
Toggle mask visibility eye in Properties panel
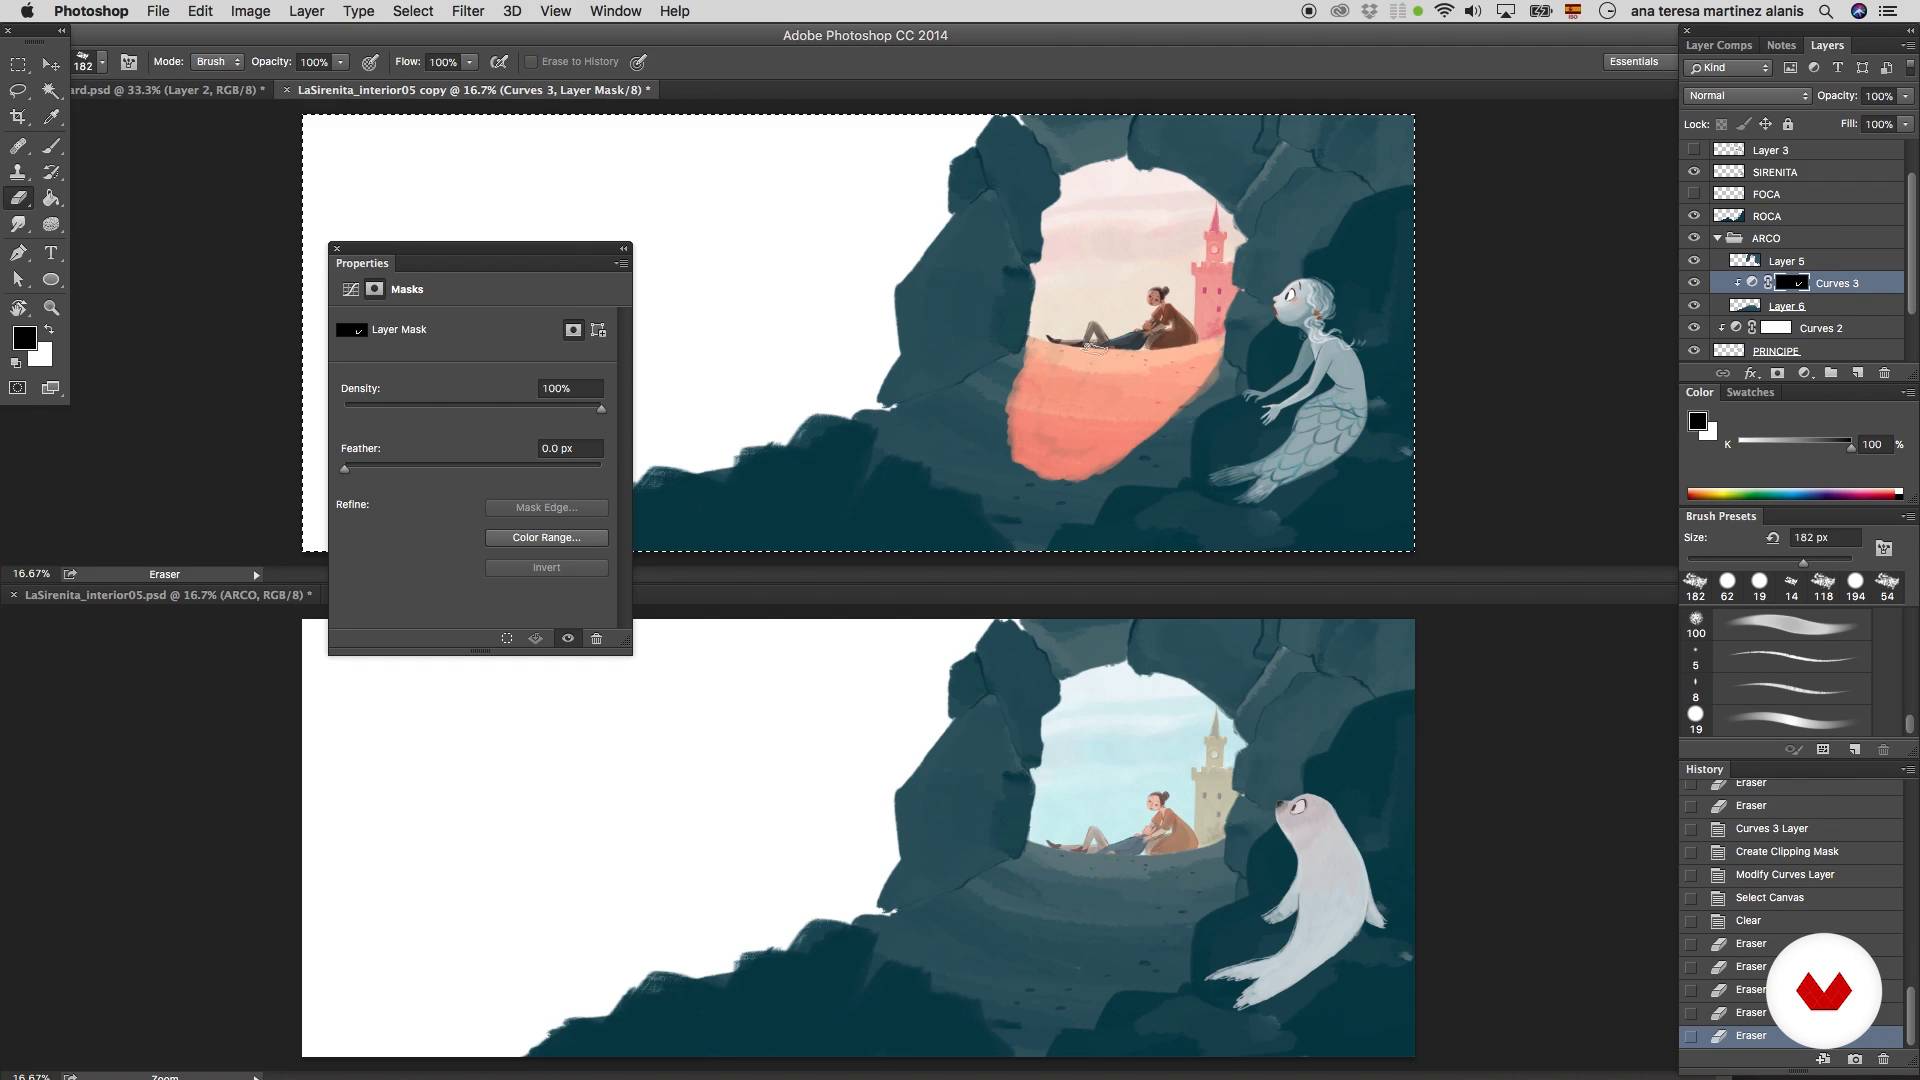(x=568, y=638)
